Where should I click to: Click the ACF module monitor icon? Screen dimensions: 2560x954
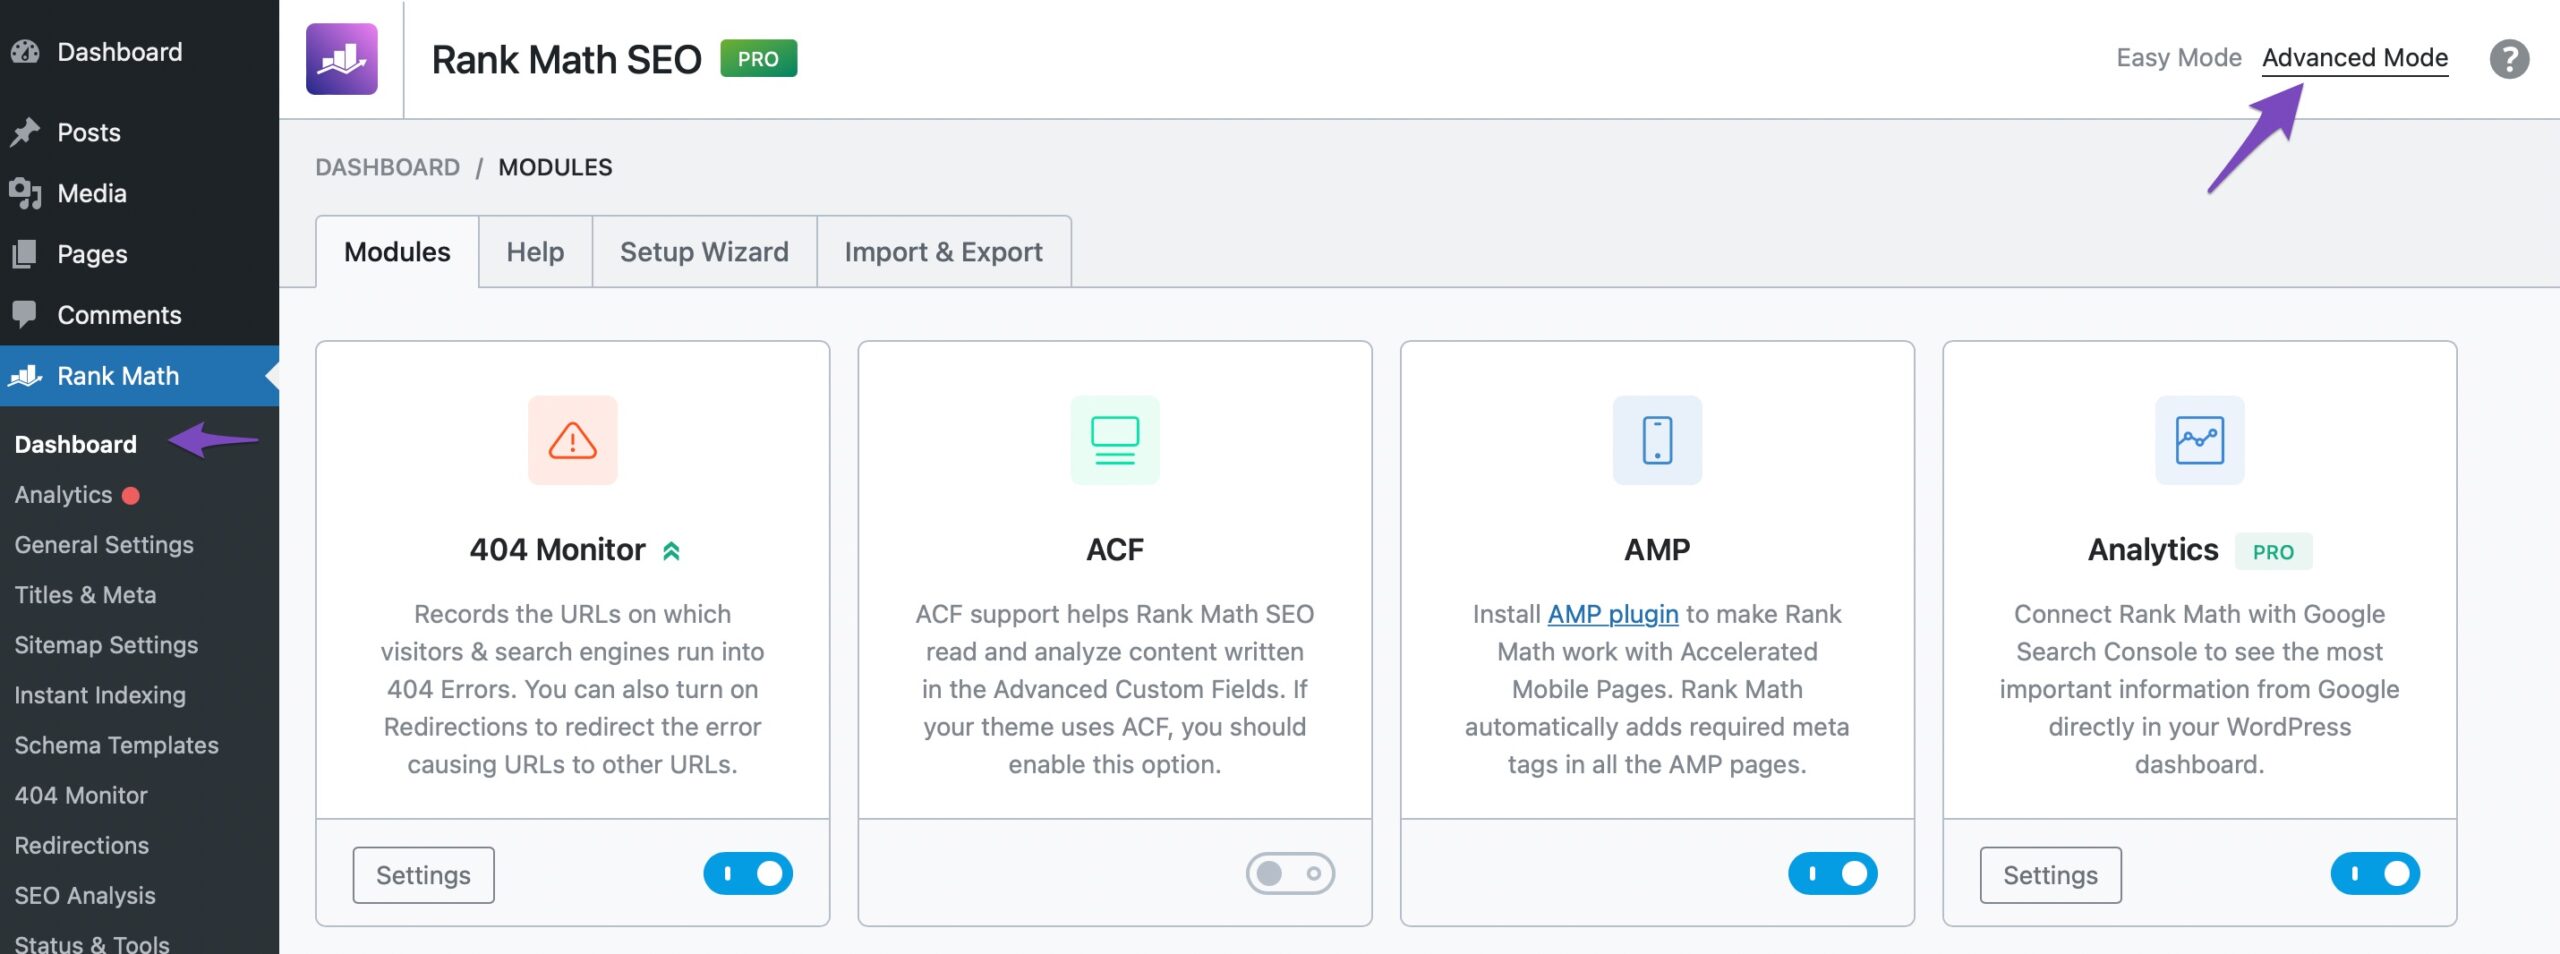(1114, 440)
